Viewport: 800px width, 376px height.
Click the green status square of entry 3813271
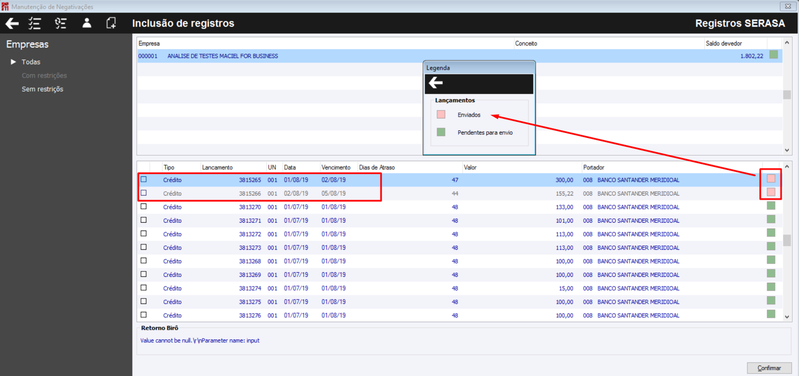click(771, 219)
